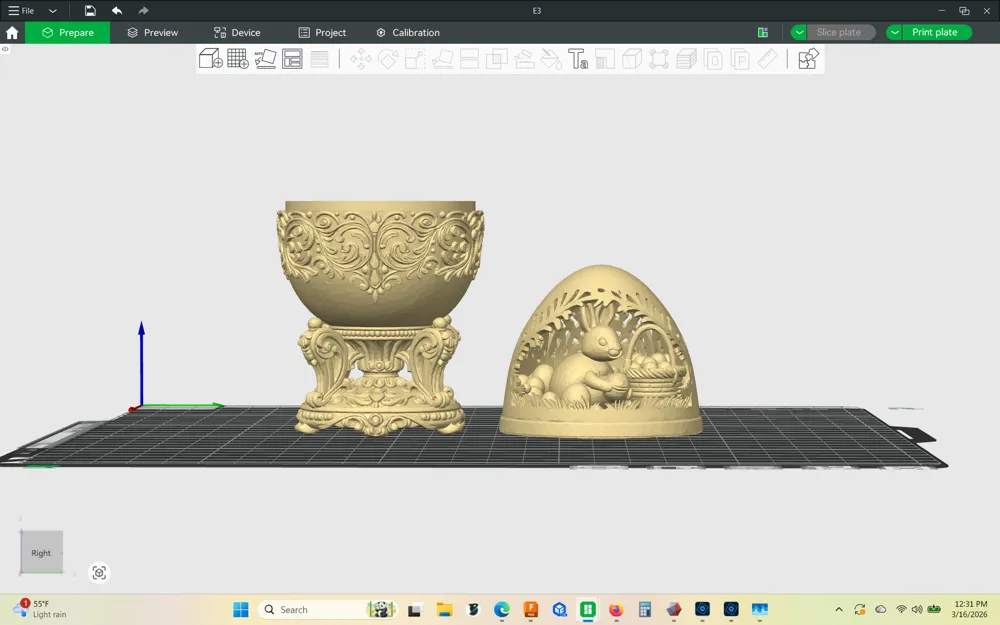1000x625 pixels.
Task: Click the toolbar icon with letter D
Action: point(713,59)
